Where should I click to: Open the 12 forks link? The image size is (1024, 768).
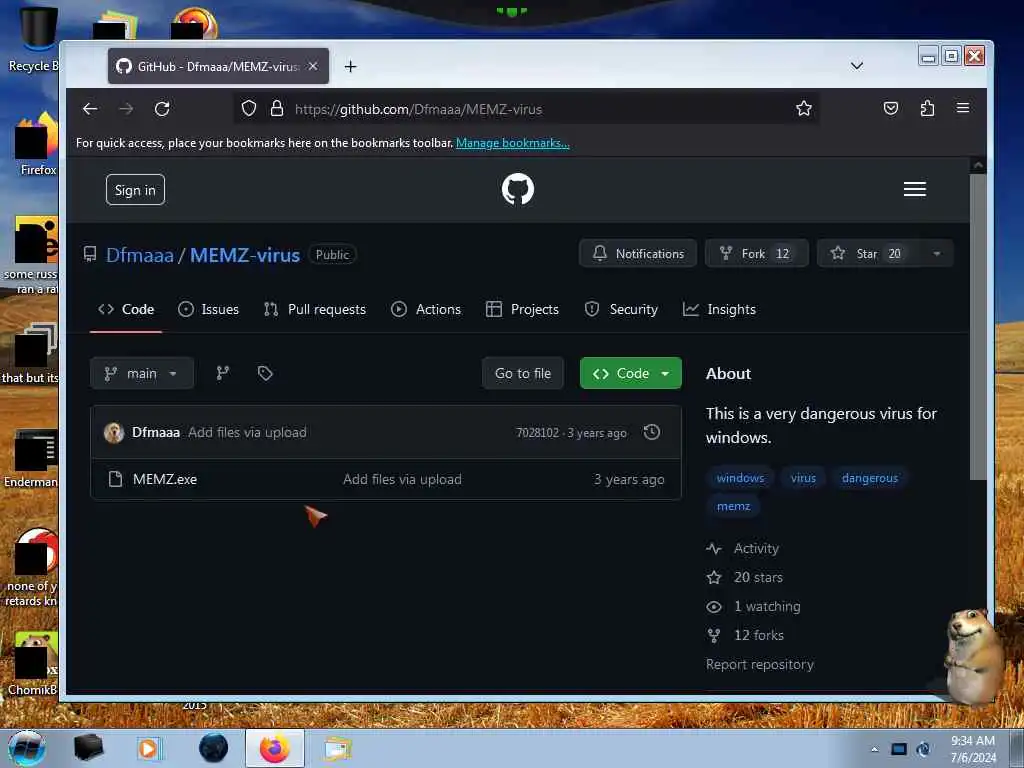click(x=745, y=635)
